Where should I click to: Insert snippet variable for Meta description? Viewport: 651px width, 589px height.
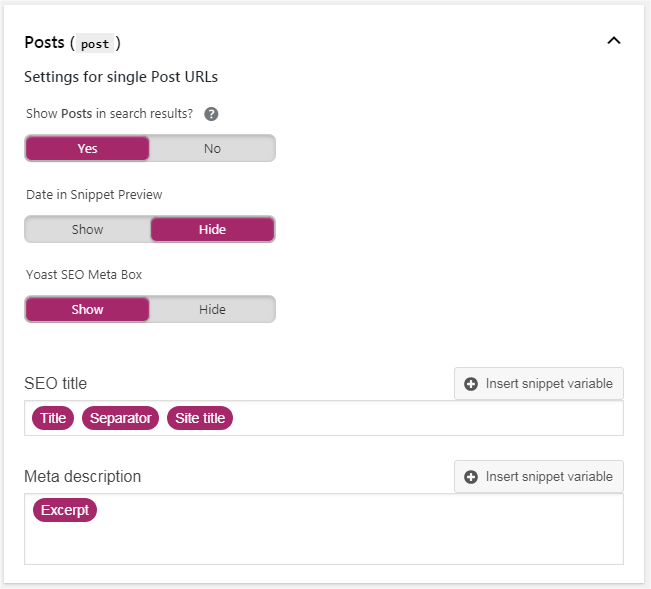pyautogui.click(x=538, y=477)
